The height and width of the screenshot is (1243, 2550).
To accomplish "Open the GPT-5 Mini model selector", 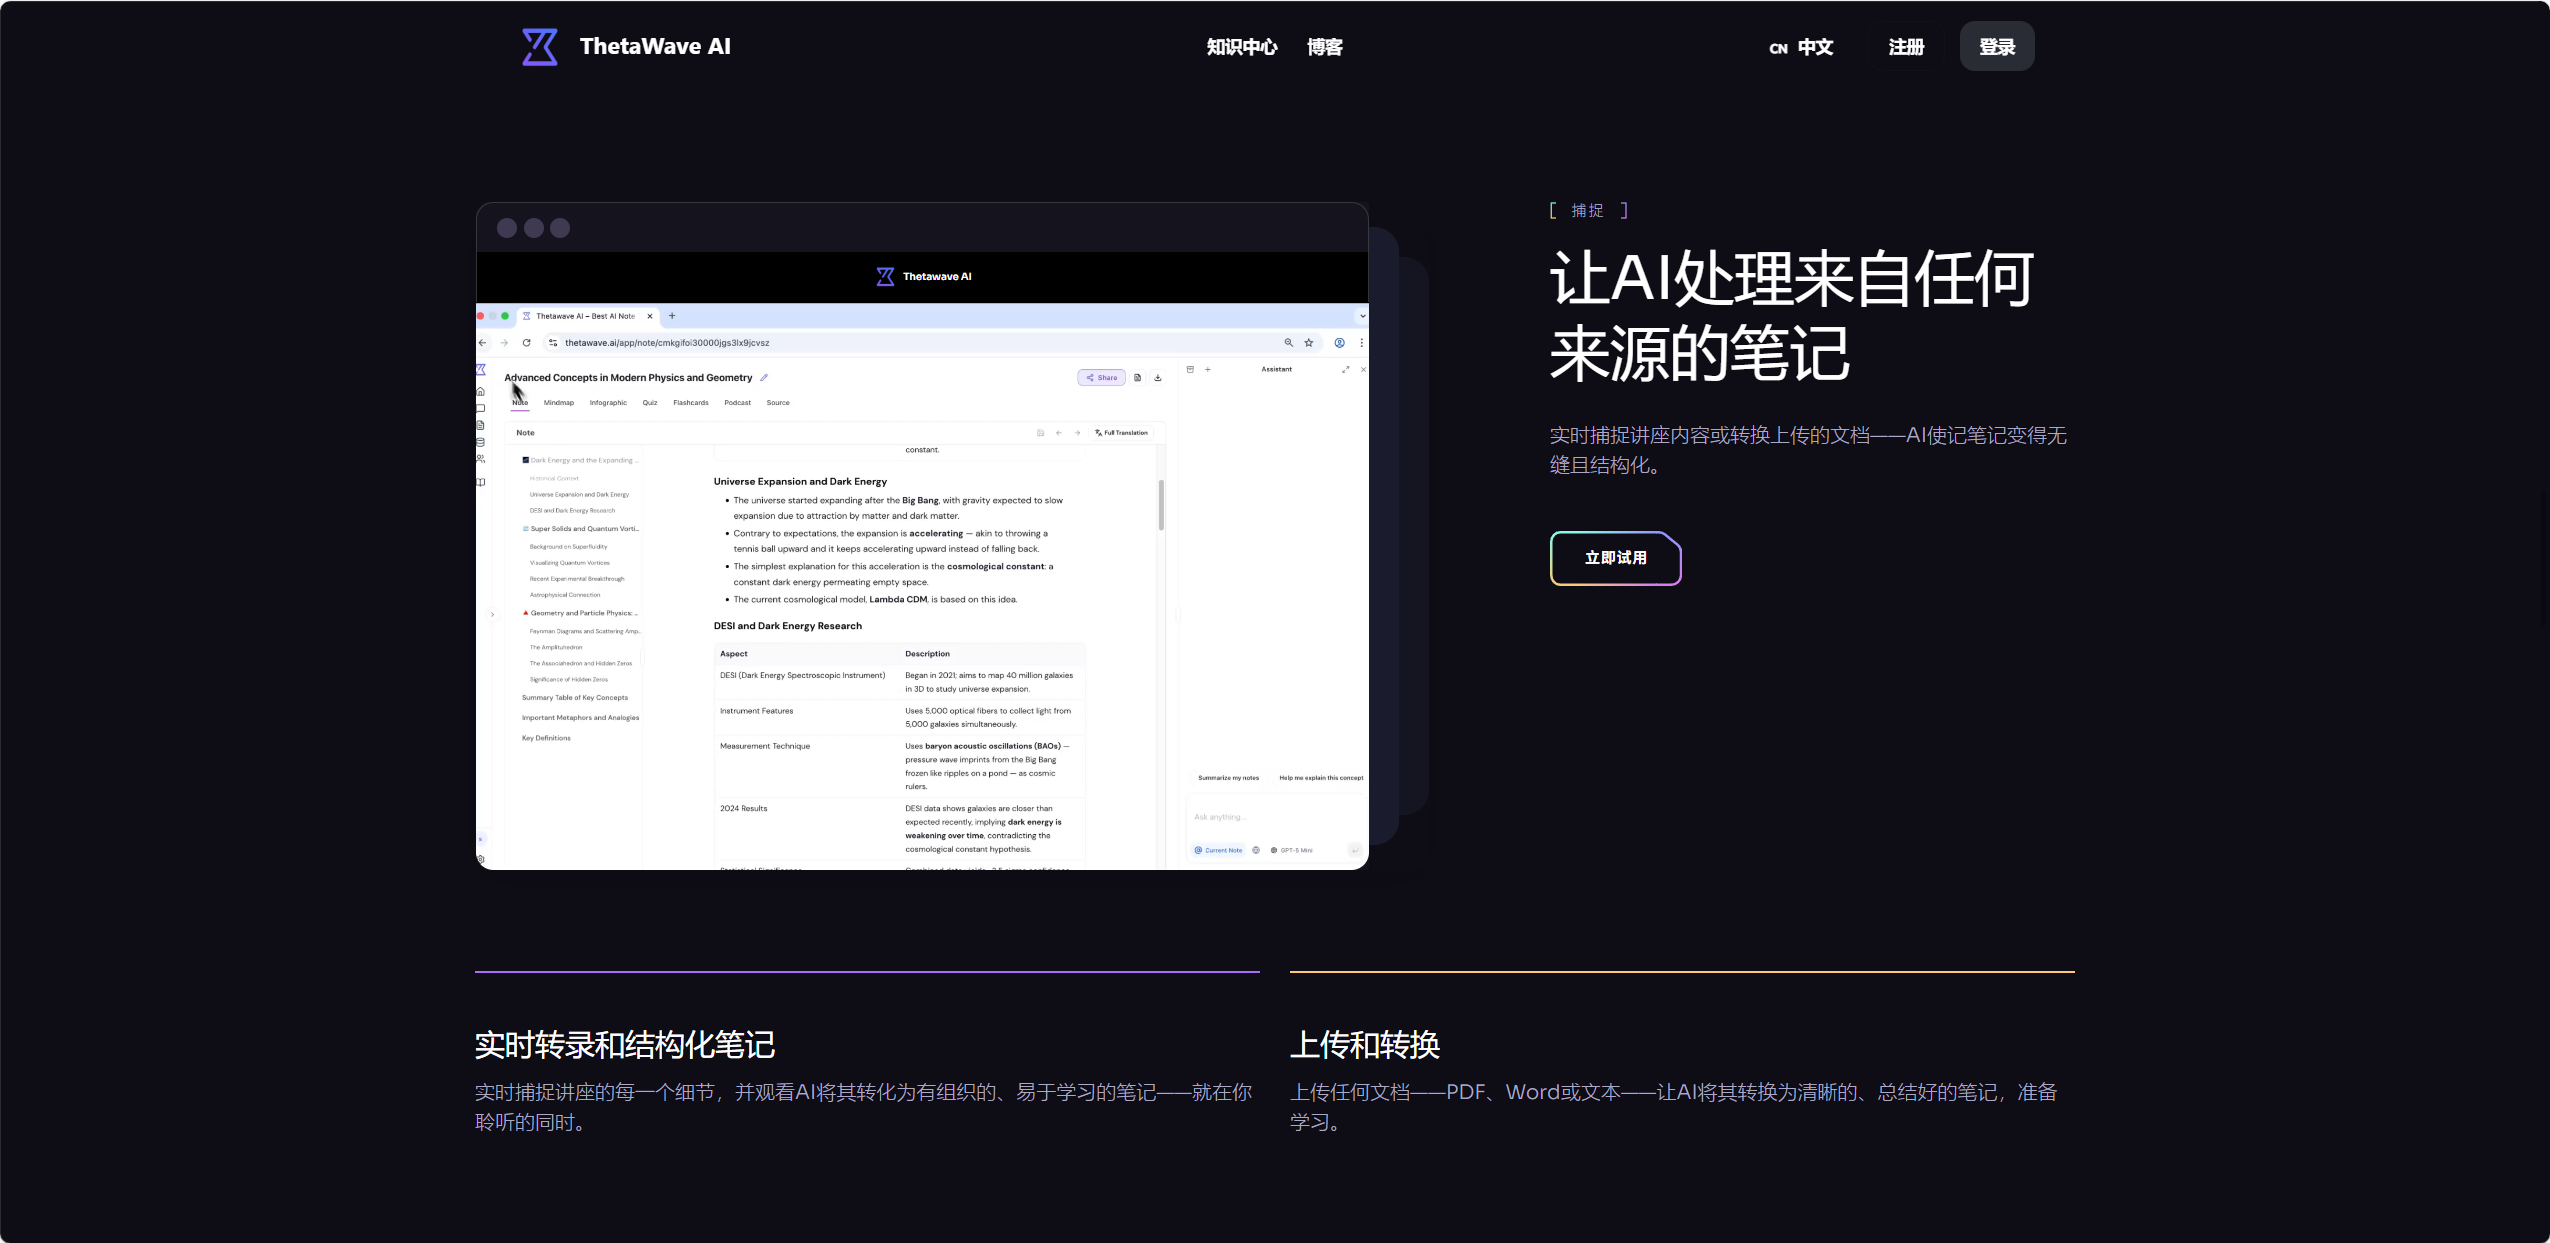I will (x=1292, y=851).
